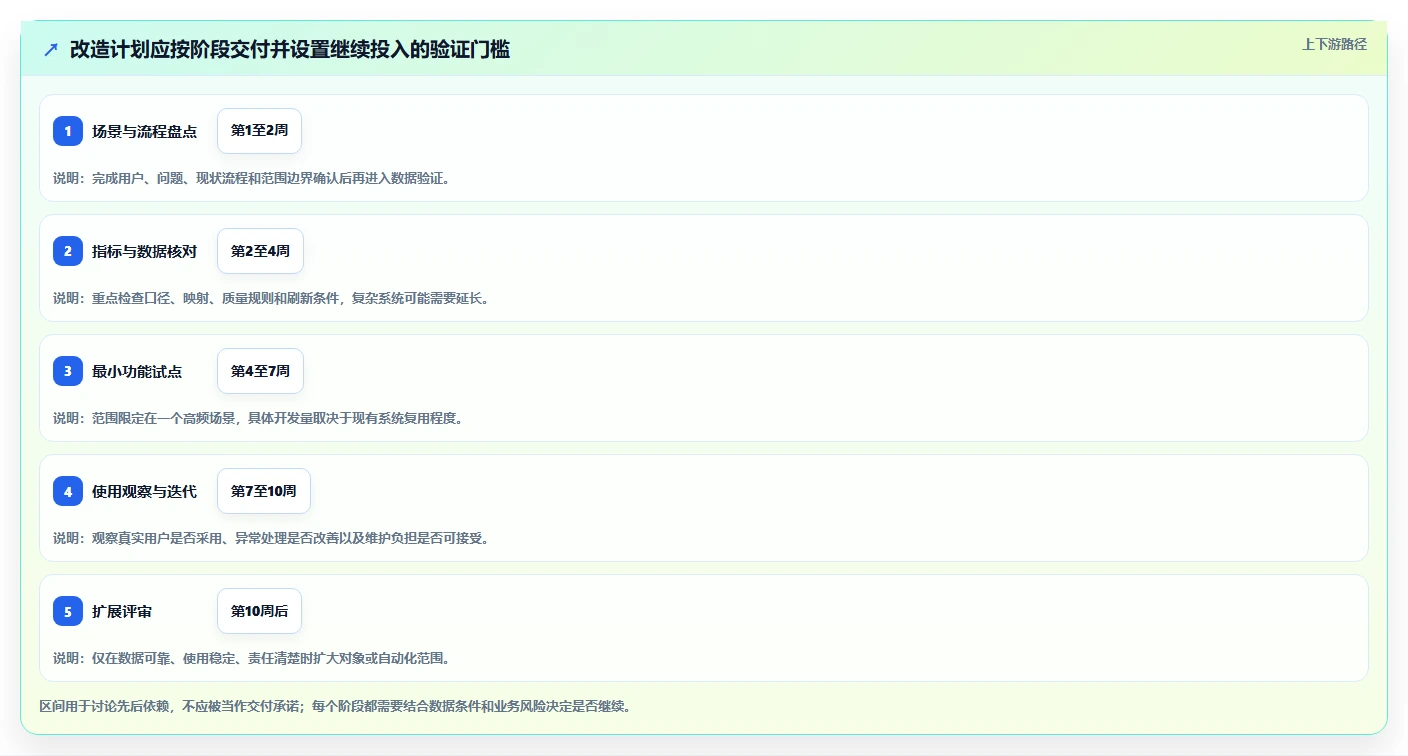
Task: Click the step 3 number badge
Action: point(68,371)
